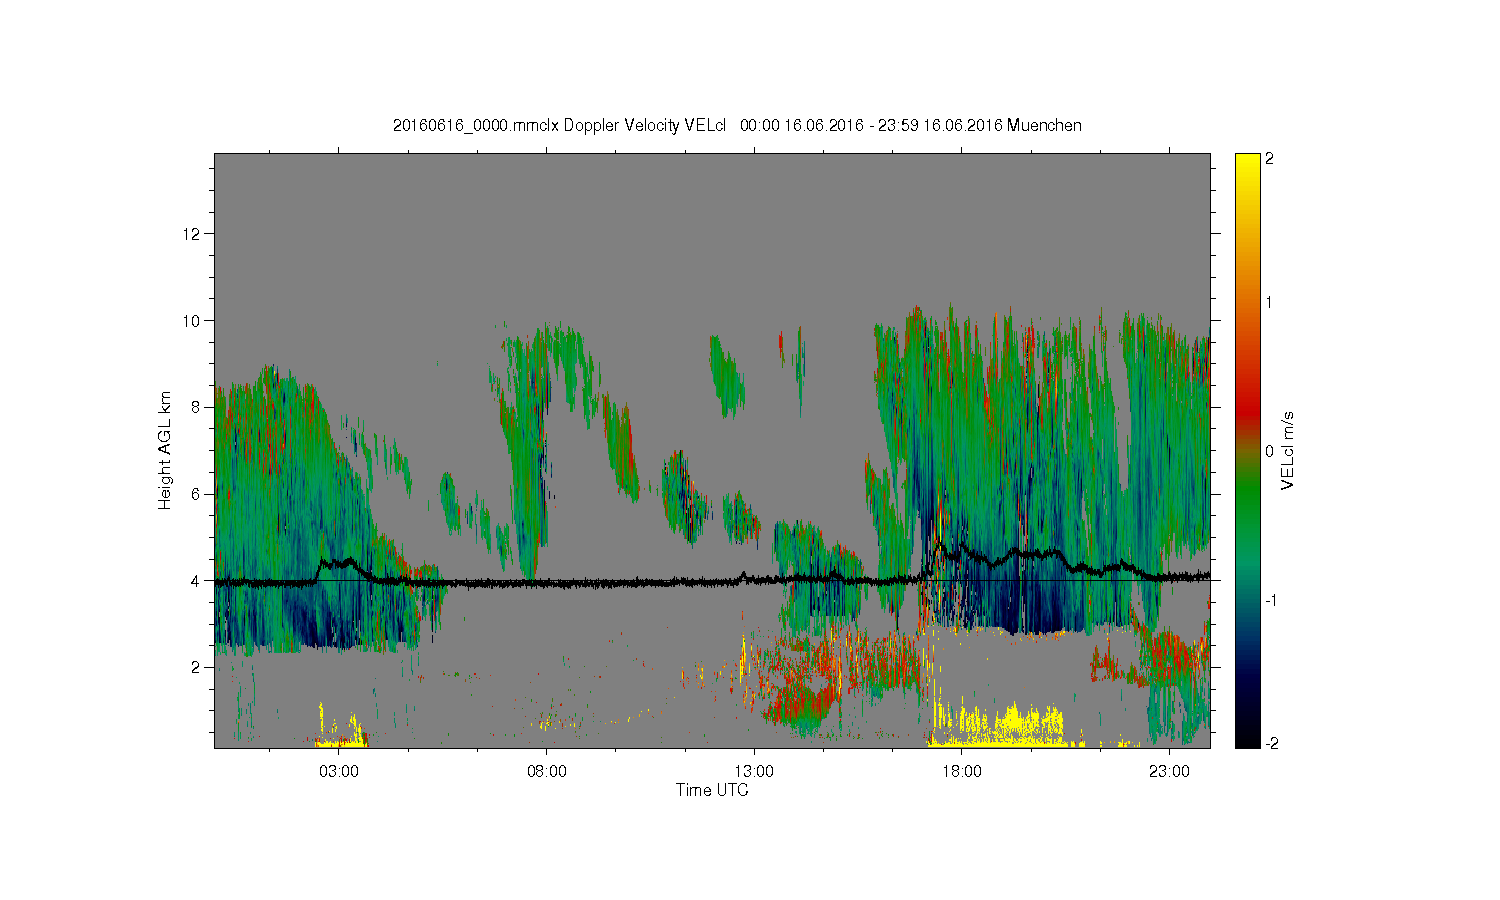The height and width of the screenshot is (900, 1500).
Task: Click the 'Time UTC' x-axis label
Action: click(712, 790)
